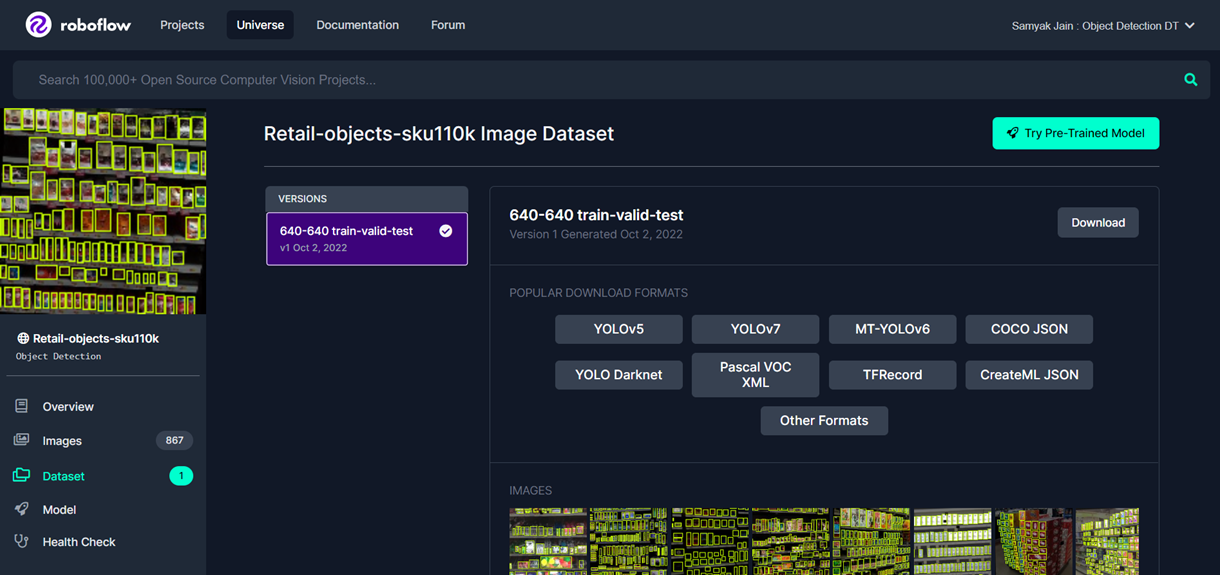Click the Try Pre-Trained Model button
The height and width of the screenshot is (575, 1220).
(1075, 133)
